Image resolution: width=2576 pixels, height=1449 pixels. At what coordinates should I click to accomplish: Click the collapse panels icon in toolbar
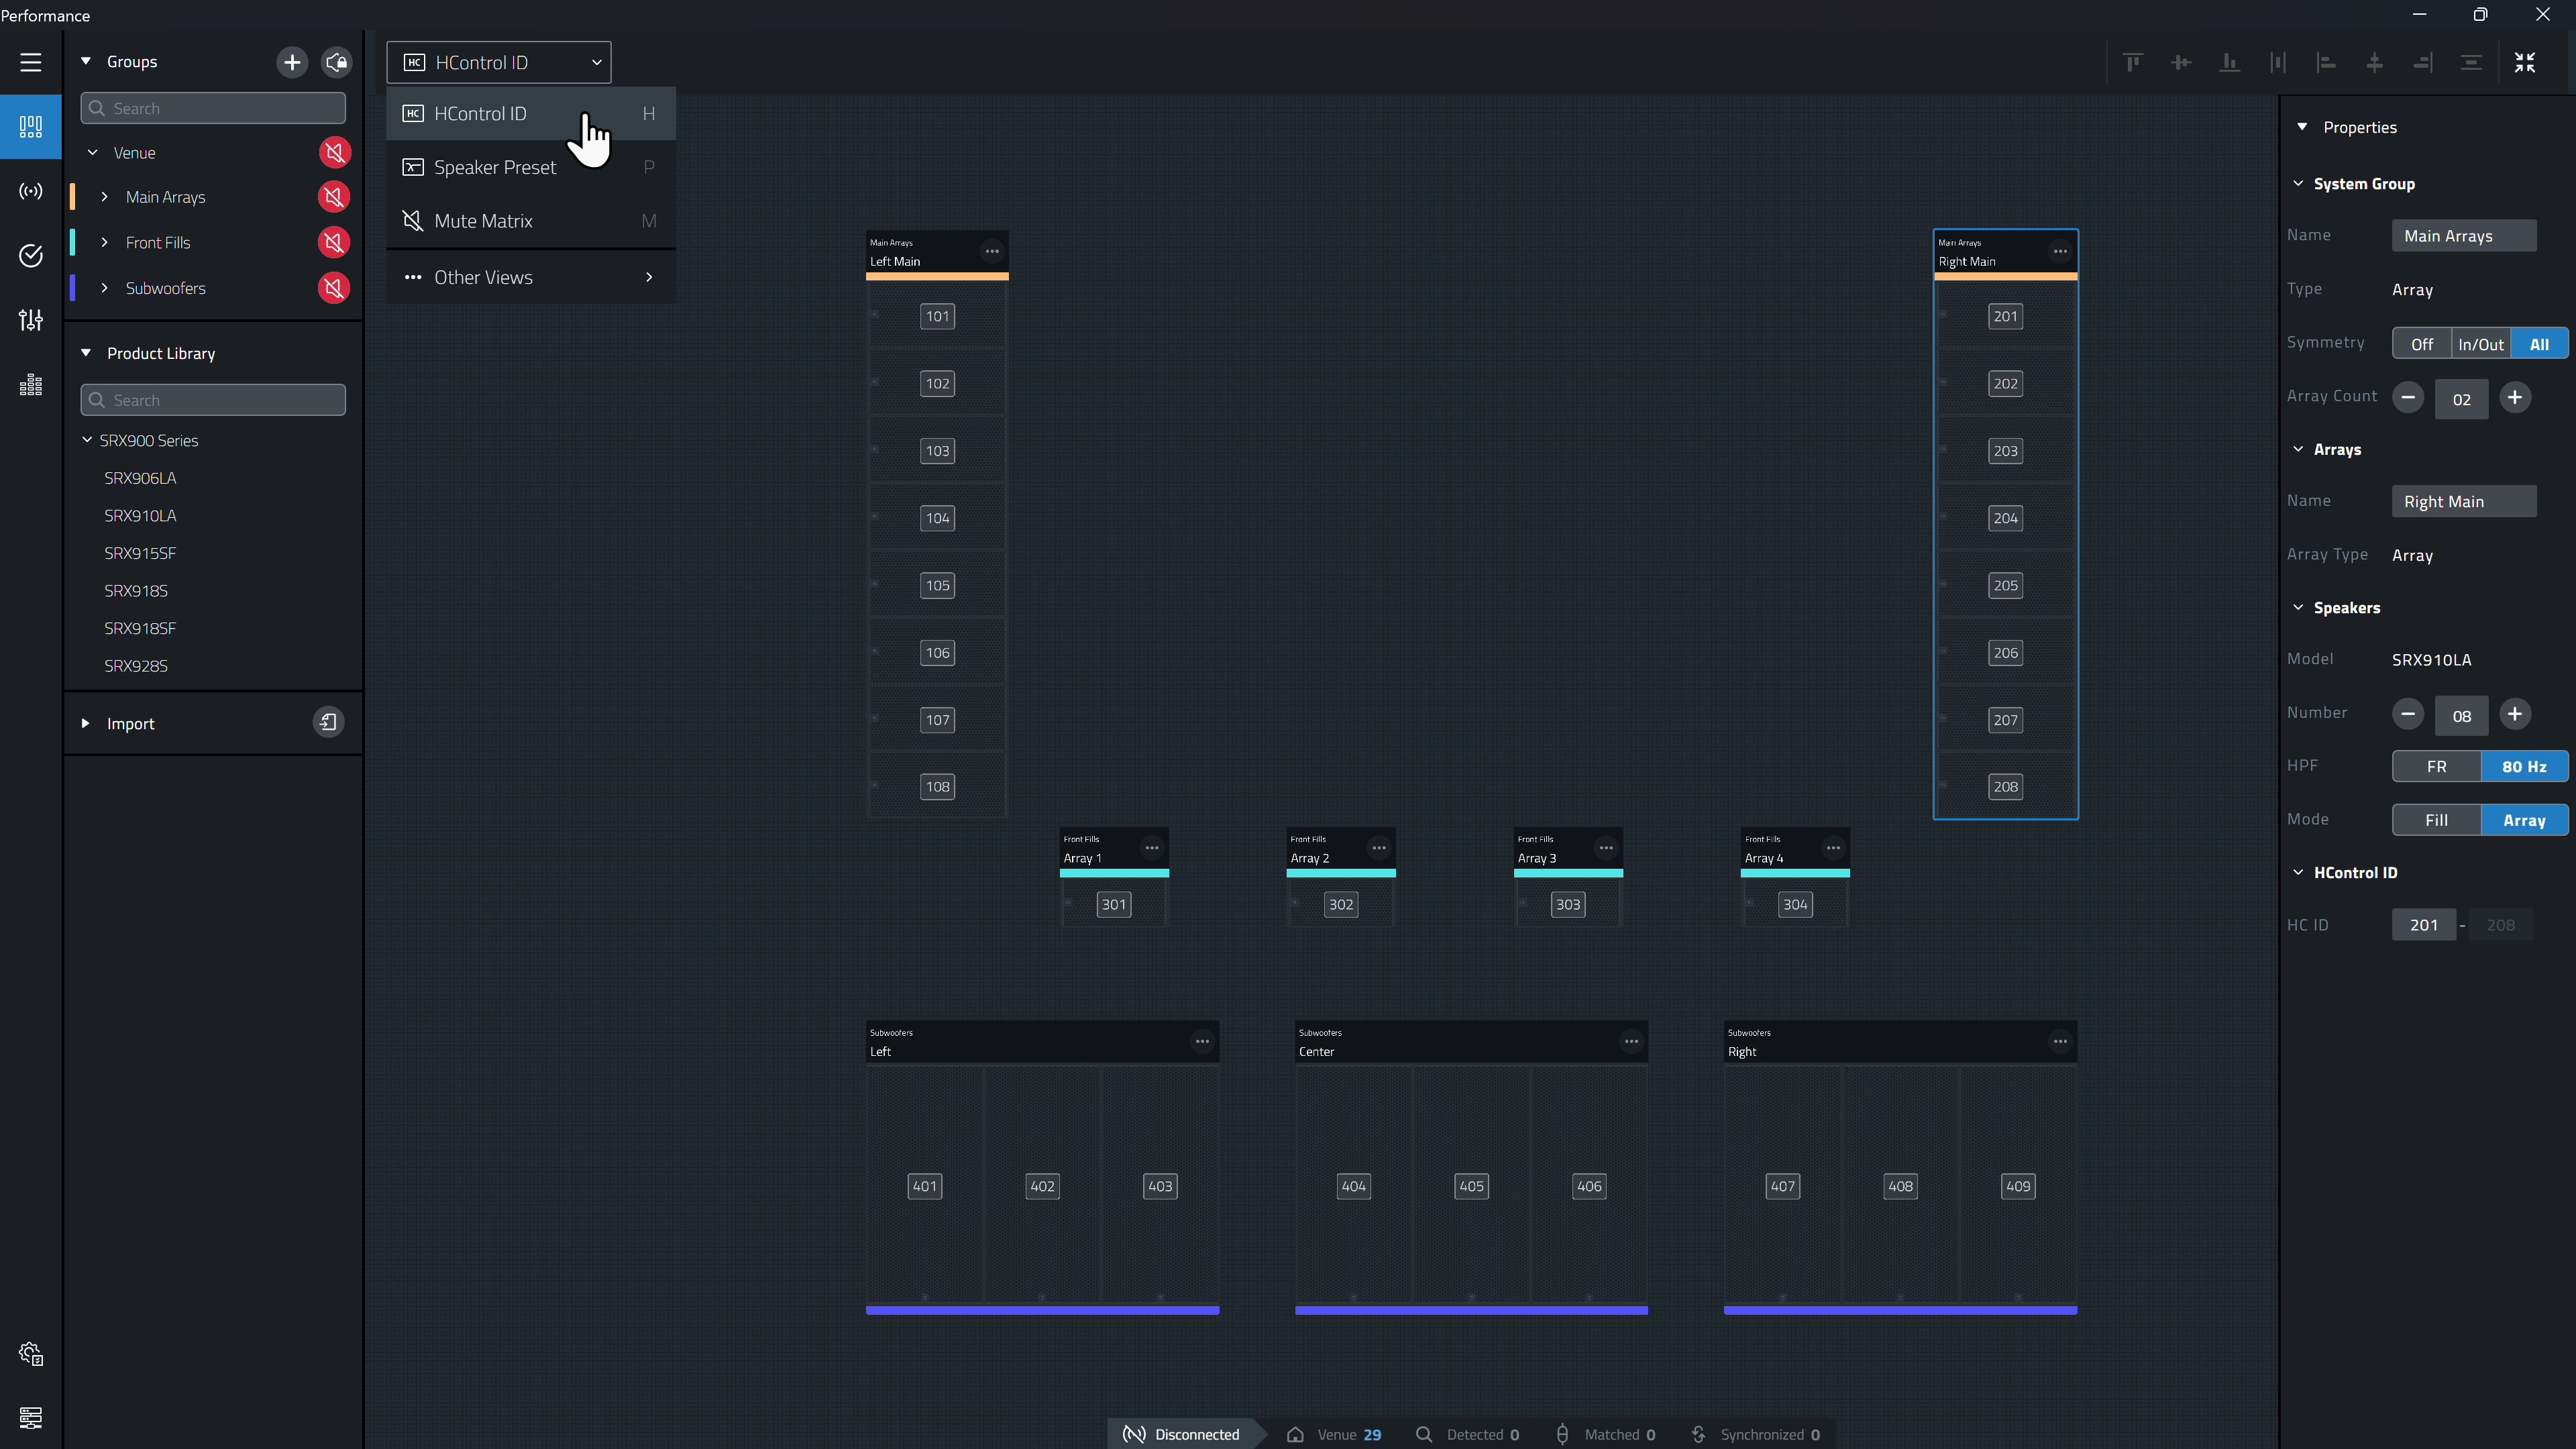(x=2525, y=63)
